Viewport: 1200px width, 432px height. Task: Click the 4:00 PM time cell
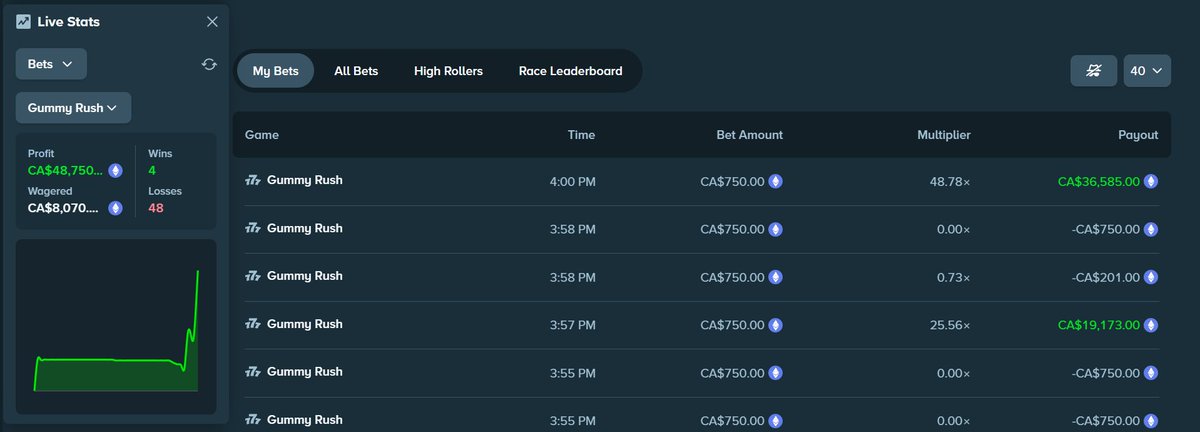click(x=572, y=182)
